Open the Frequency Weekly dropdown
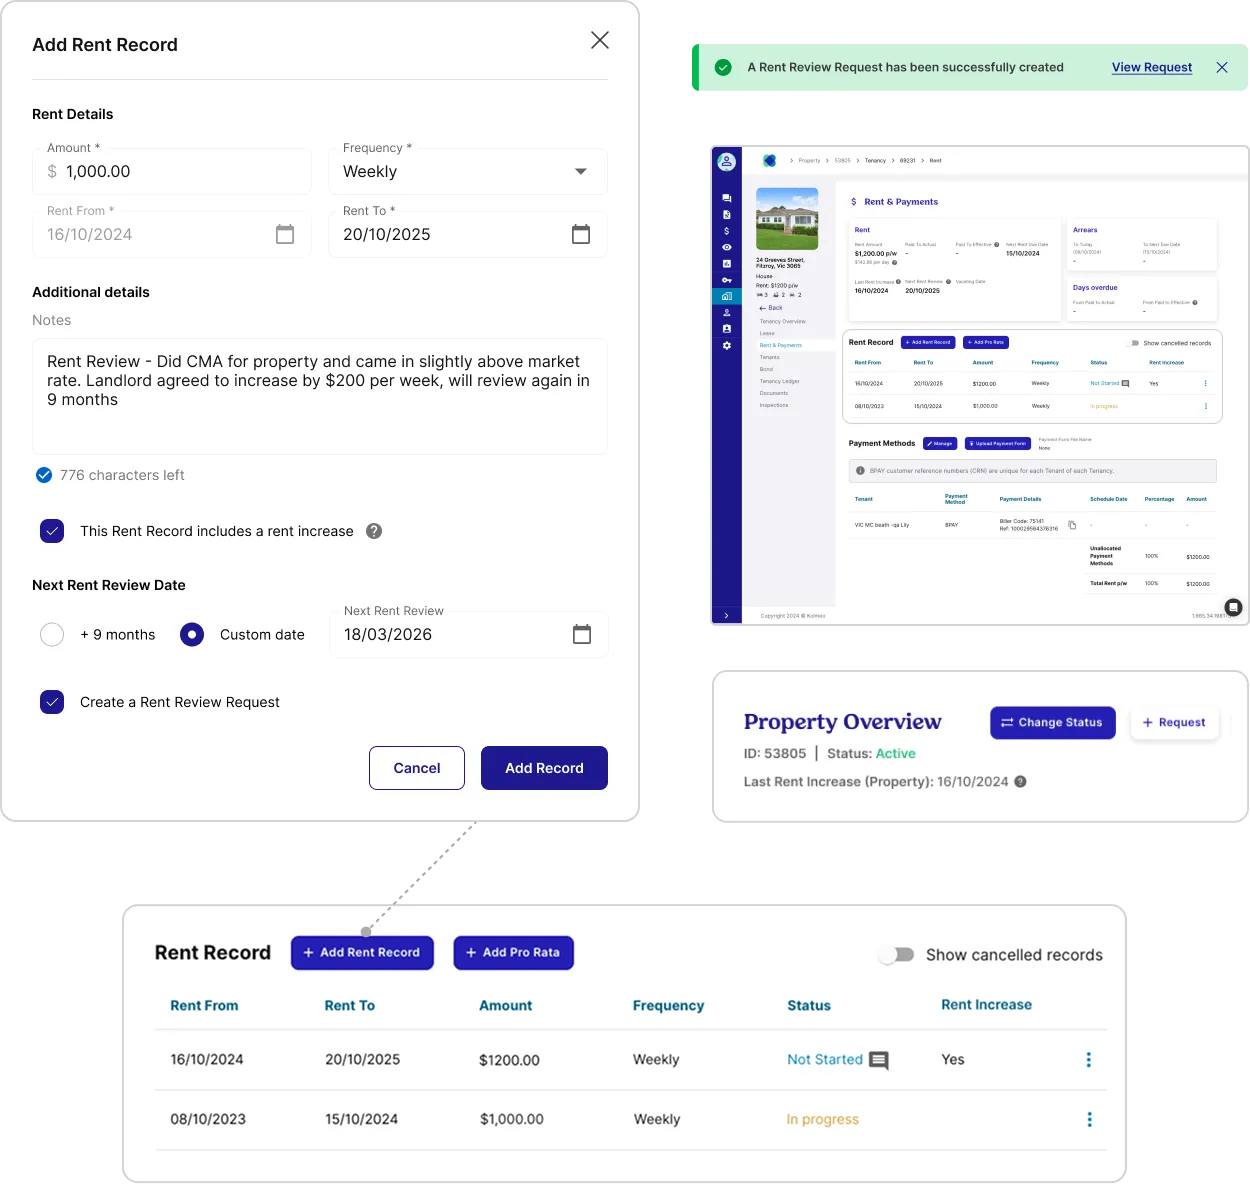This screenshot has width=1250, height=1184. (x=468, y=171)
